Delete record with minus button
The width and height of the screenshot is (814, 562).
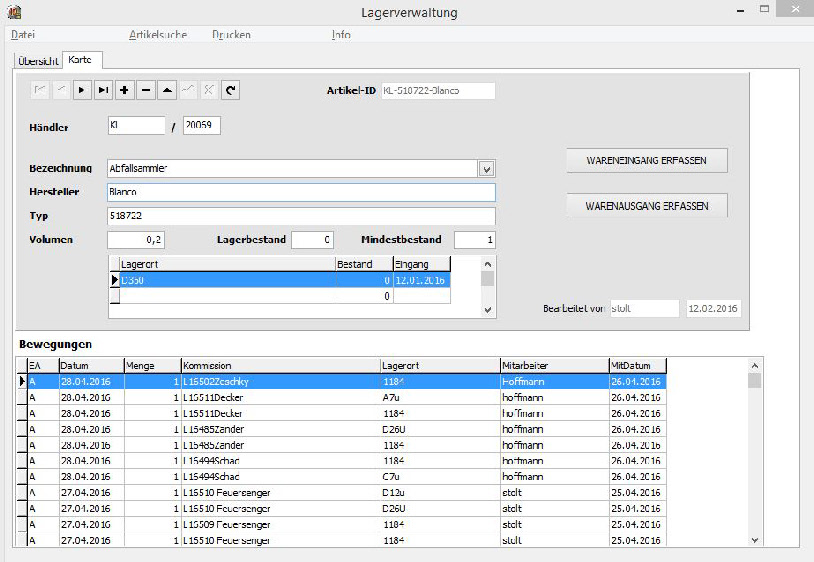[146, 90]
